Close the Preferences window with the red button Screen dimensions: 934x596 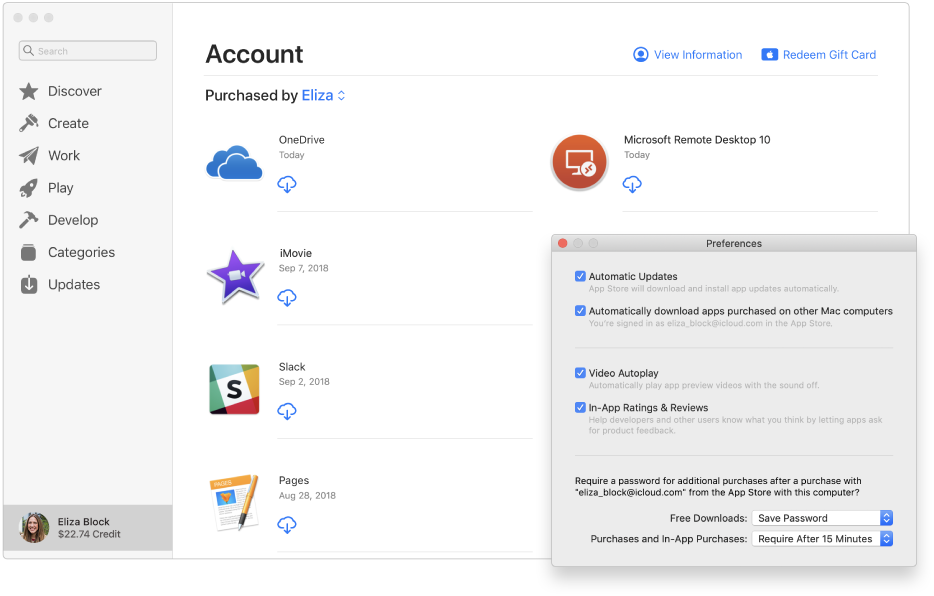562,243
